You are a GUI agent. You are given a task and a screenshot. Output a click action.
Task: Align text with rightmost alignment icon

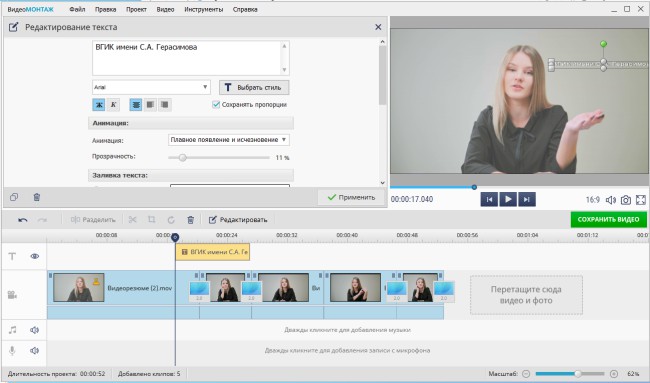165,105
